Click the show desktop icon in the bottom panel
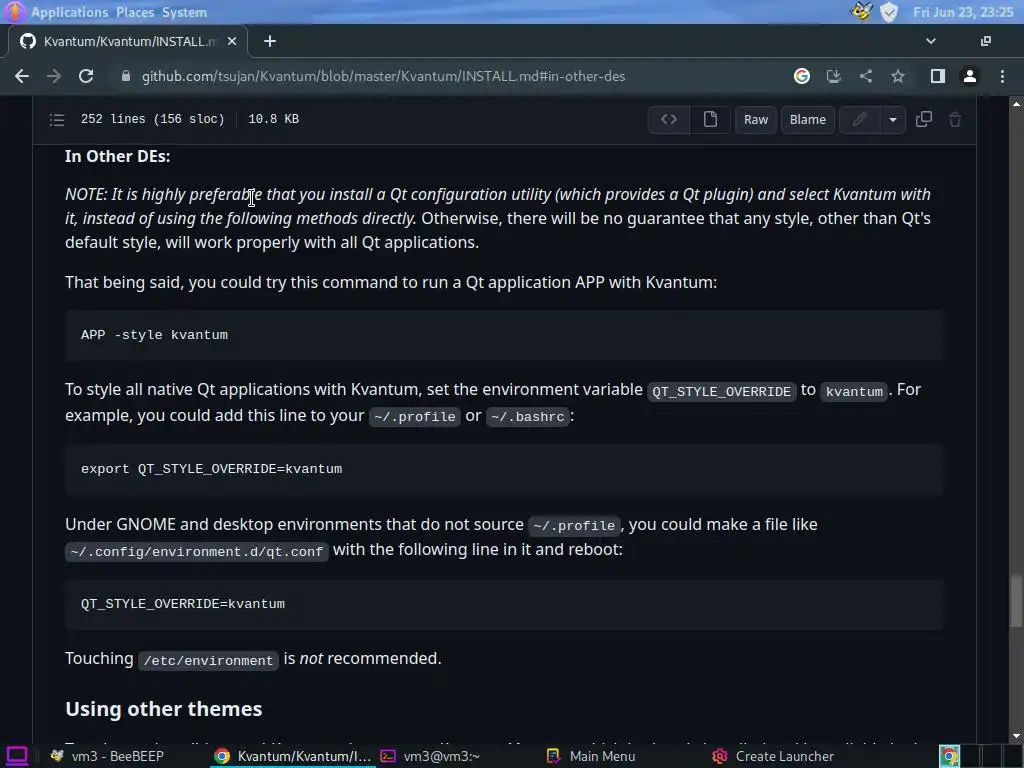Screen dimensions: 1024x768 tap(16, 756)
